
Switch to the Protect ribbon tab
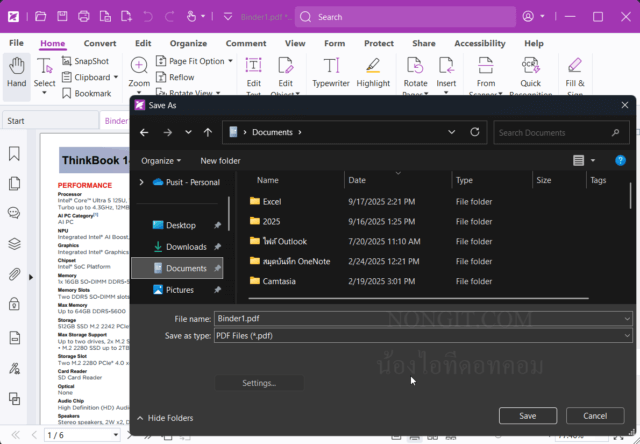(379, 43)
